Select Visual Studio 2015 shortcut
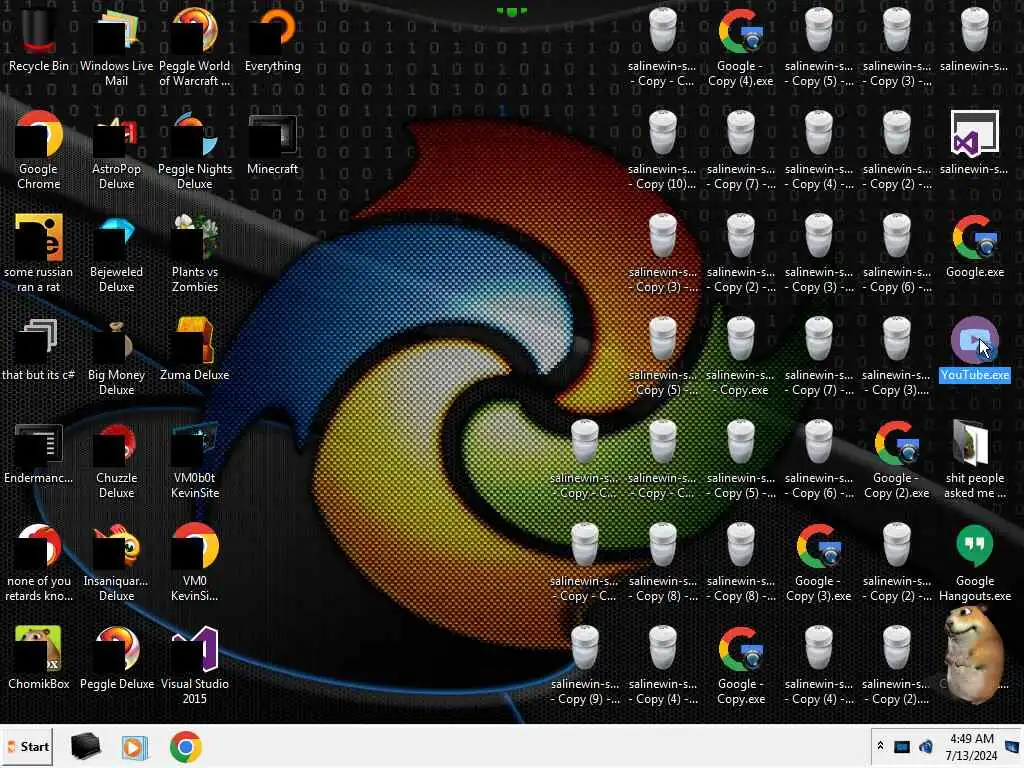This screenshot has height=768, width=1024. point(195,666)
